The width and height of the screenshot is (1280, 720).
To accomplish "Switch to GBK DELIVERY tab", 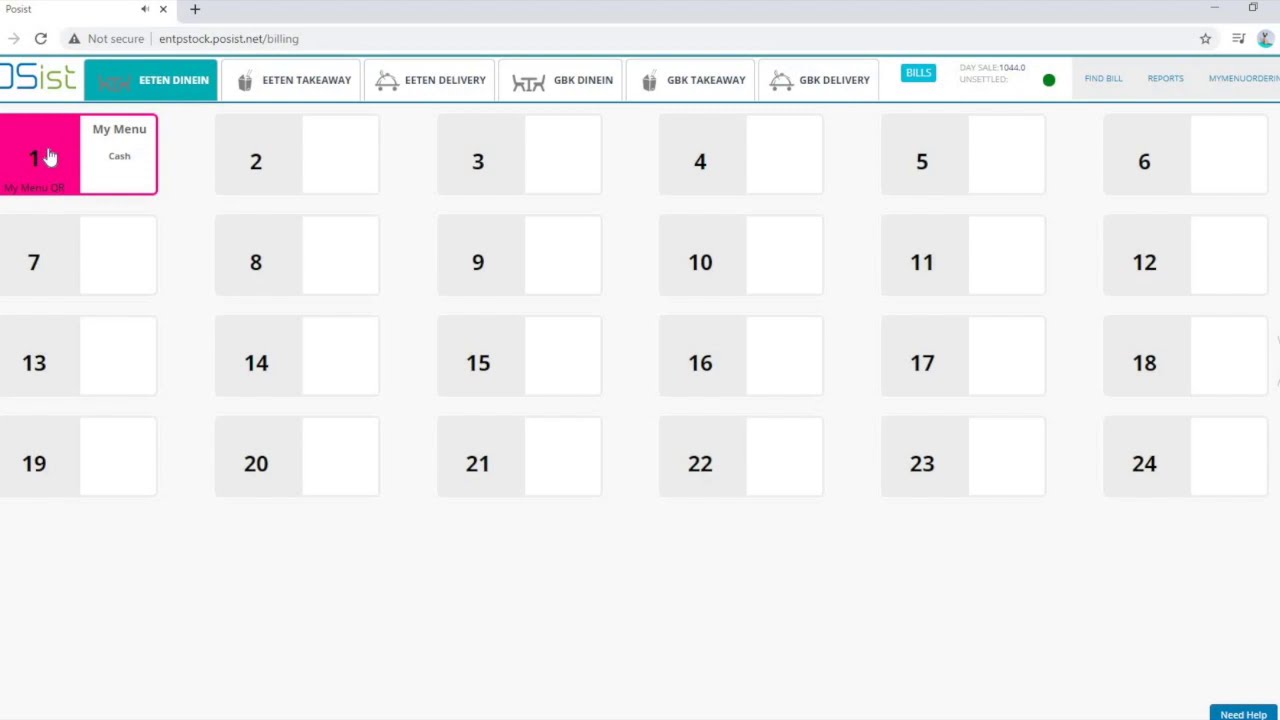I will (820, 80).
